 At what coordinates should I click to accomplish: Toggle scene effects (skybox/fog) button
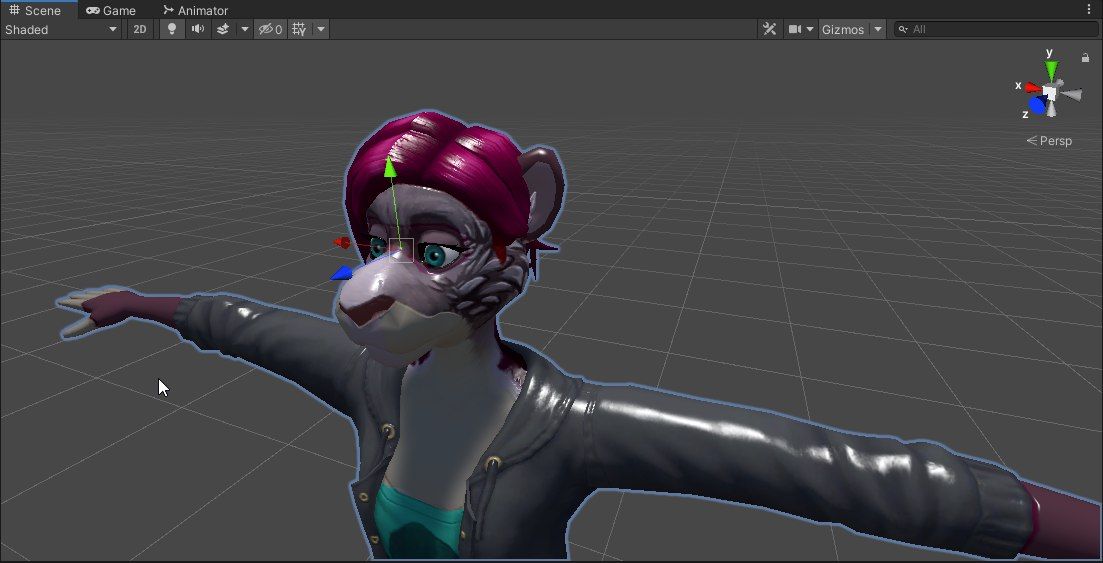[223, 30]
